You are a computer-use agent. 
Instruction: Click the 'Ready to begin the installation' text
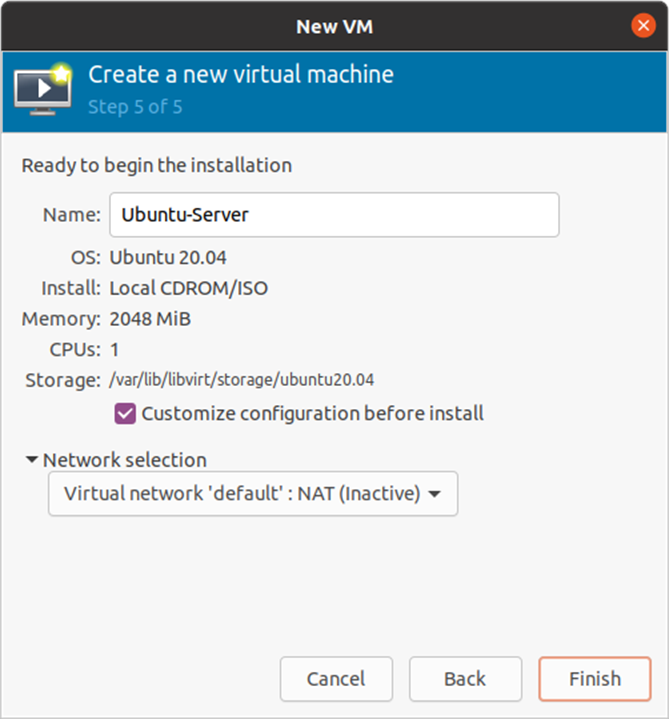157,165
